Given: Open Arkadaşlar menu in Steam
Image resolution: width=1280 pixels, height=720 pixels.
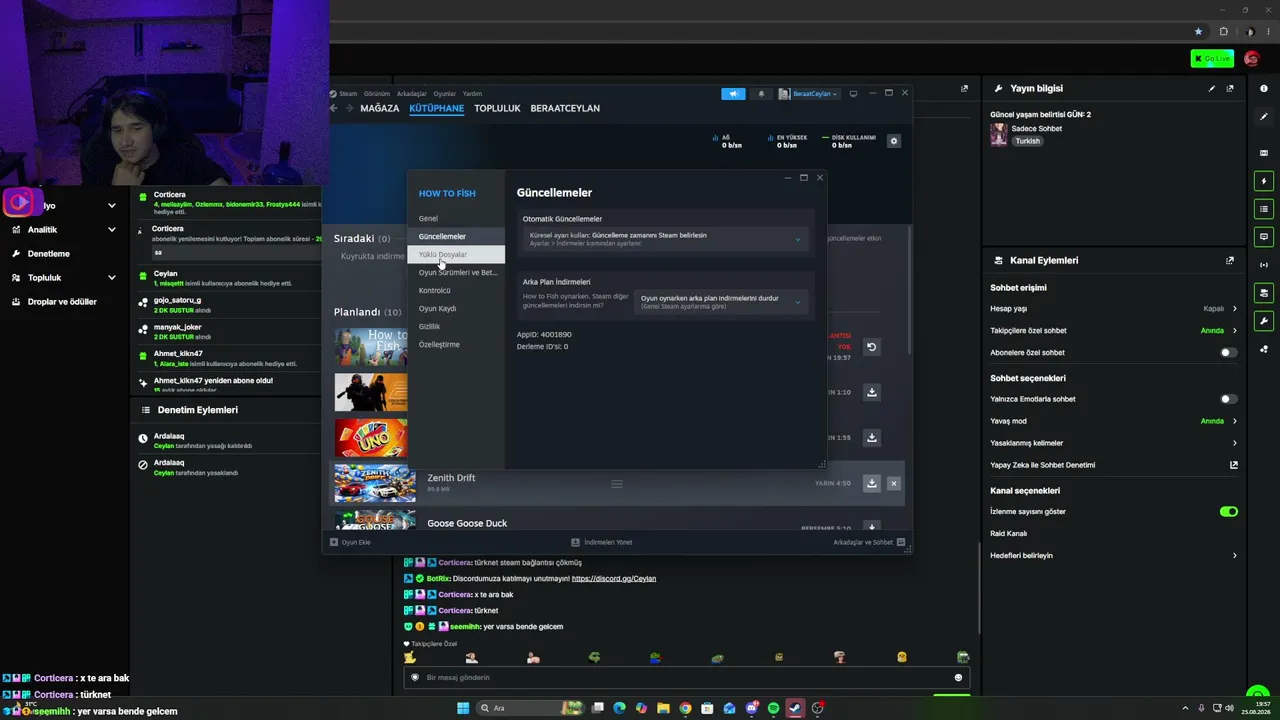Looking at the screenshot, I should pos(412,94).
